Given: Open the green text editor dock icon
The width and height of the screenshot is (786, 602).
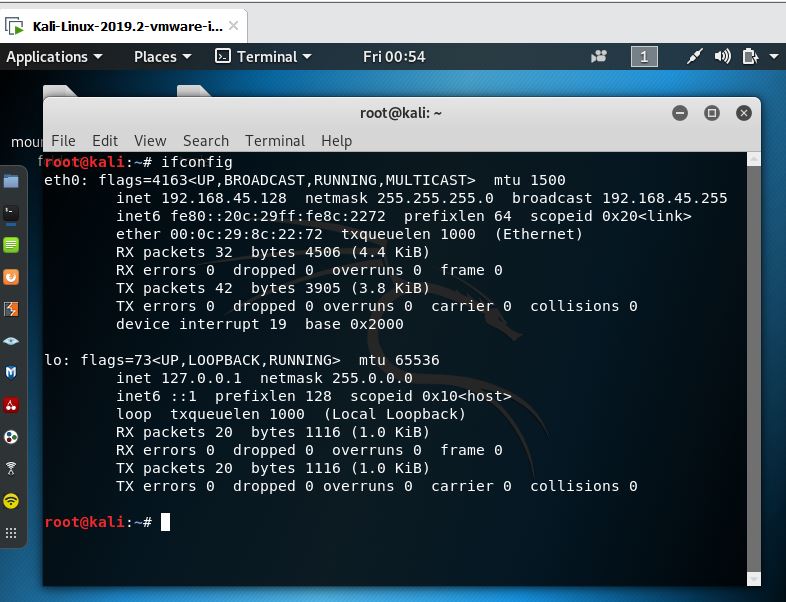Looking at the screenshot, I should [11, 245].
